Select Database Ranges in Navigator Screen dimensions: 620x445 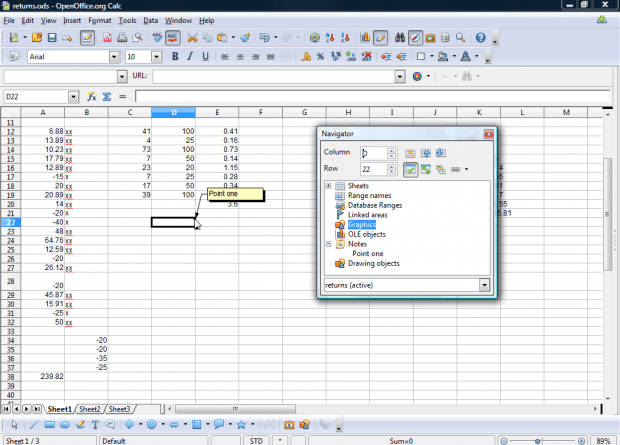point(375,205)
